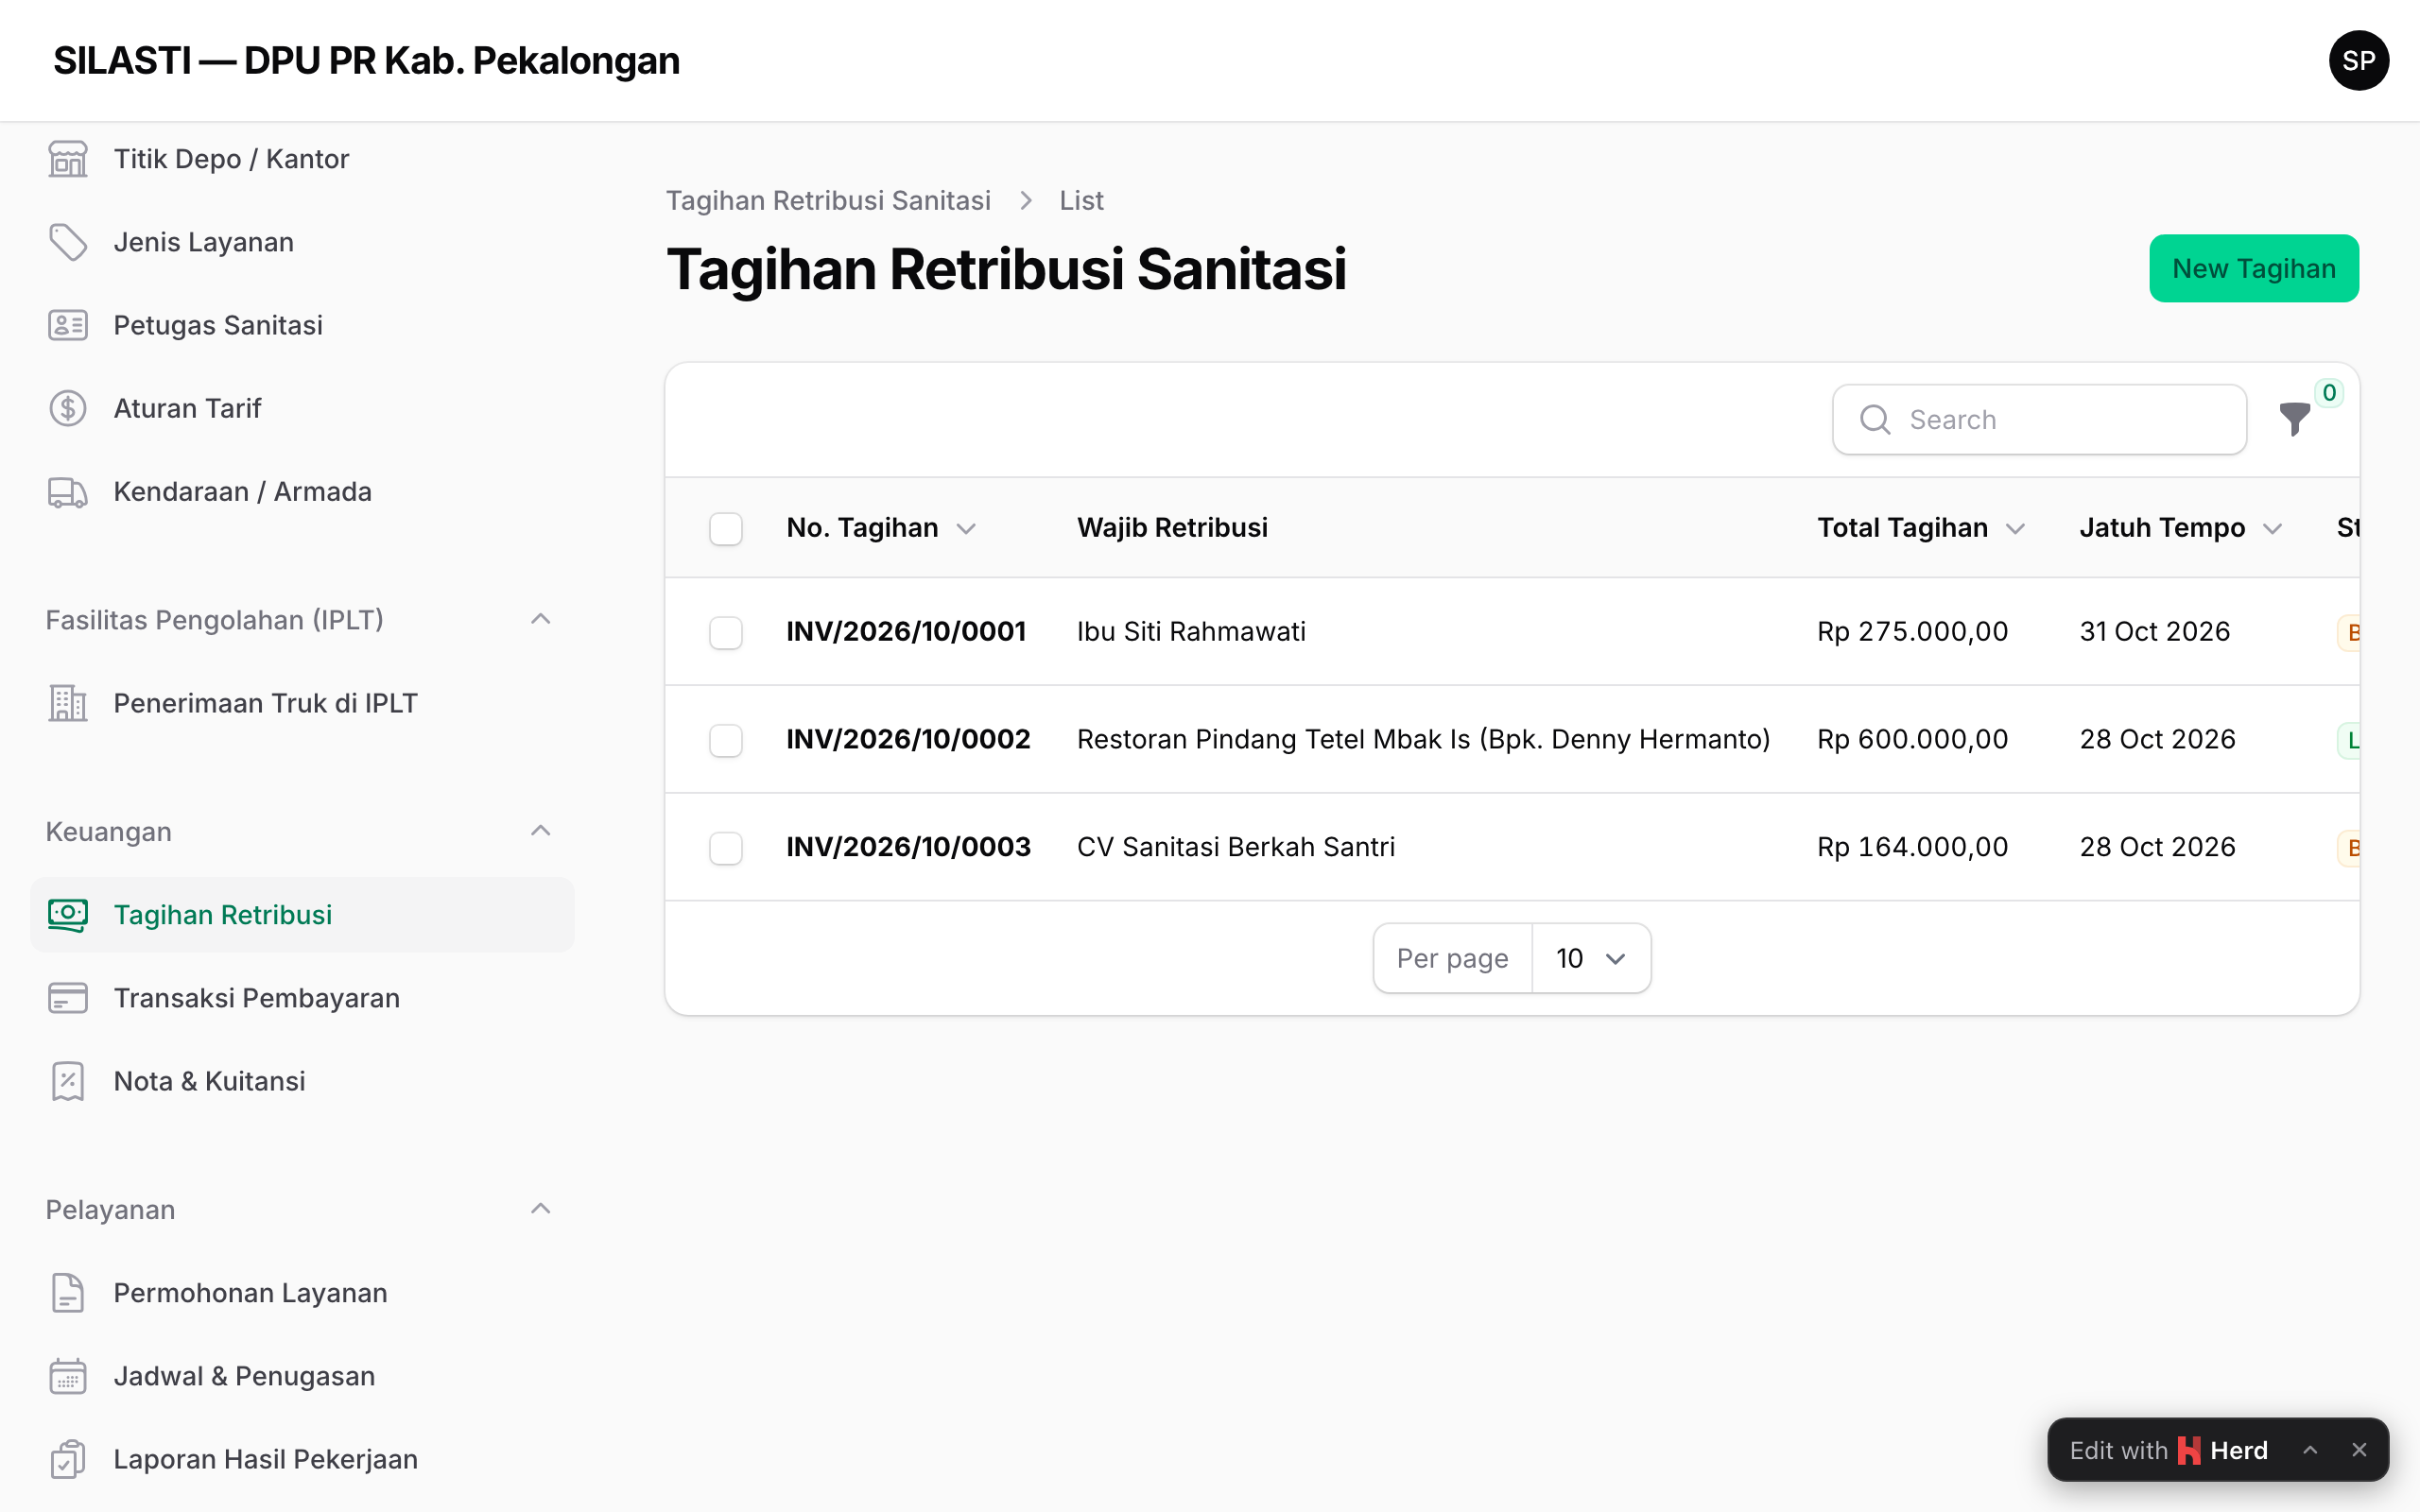Collapse the Fasilitas Pengolahan (IPLT) group
The height and width of the screenshot is (1512, 2420).
tap(540, 619)
